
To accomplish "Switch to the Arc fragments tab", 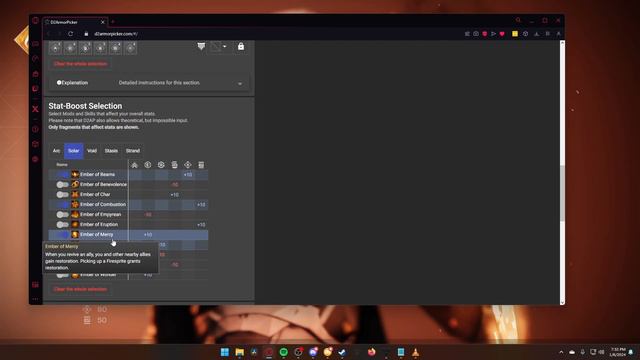I will click(56, 151).
